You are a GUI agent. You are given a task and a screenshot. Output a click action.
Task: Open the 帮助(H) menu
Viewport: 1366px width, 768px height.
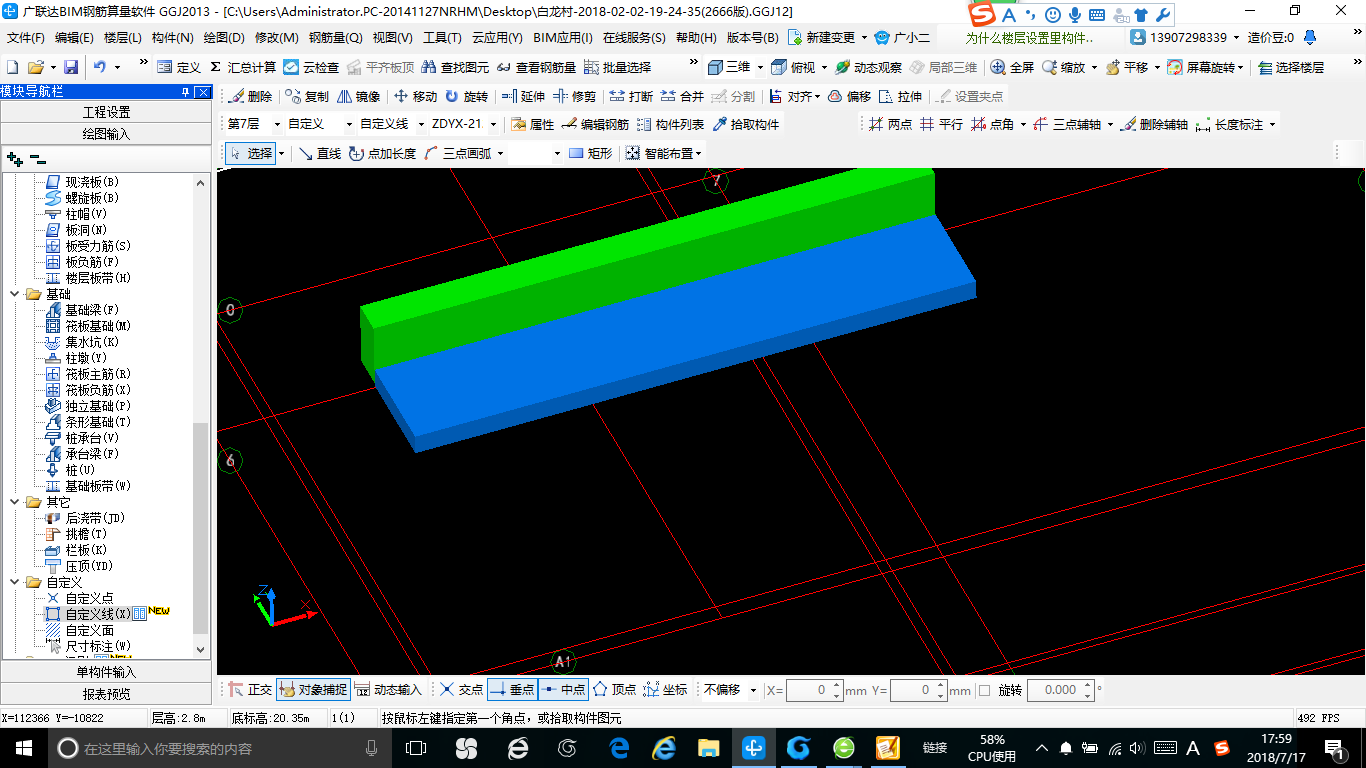tap(696, 37)
